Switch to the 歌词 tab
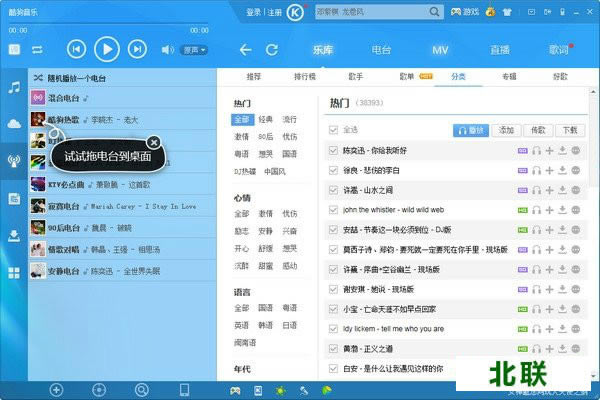 [559, 50]
